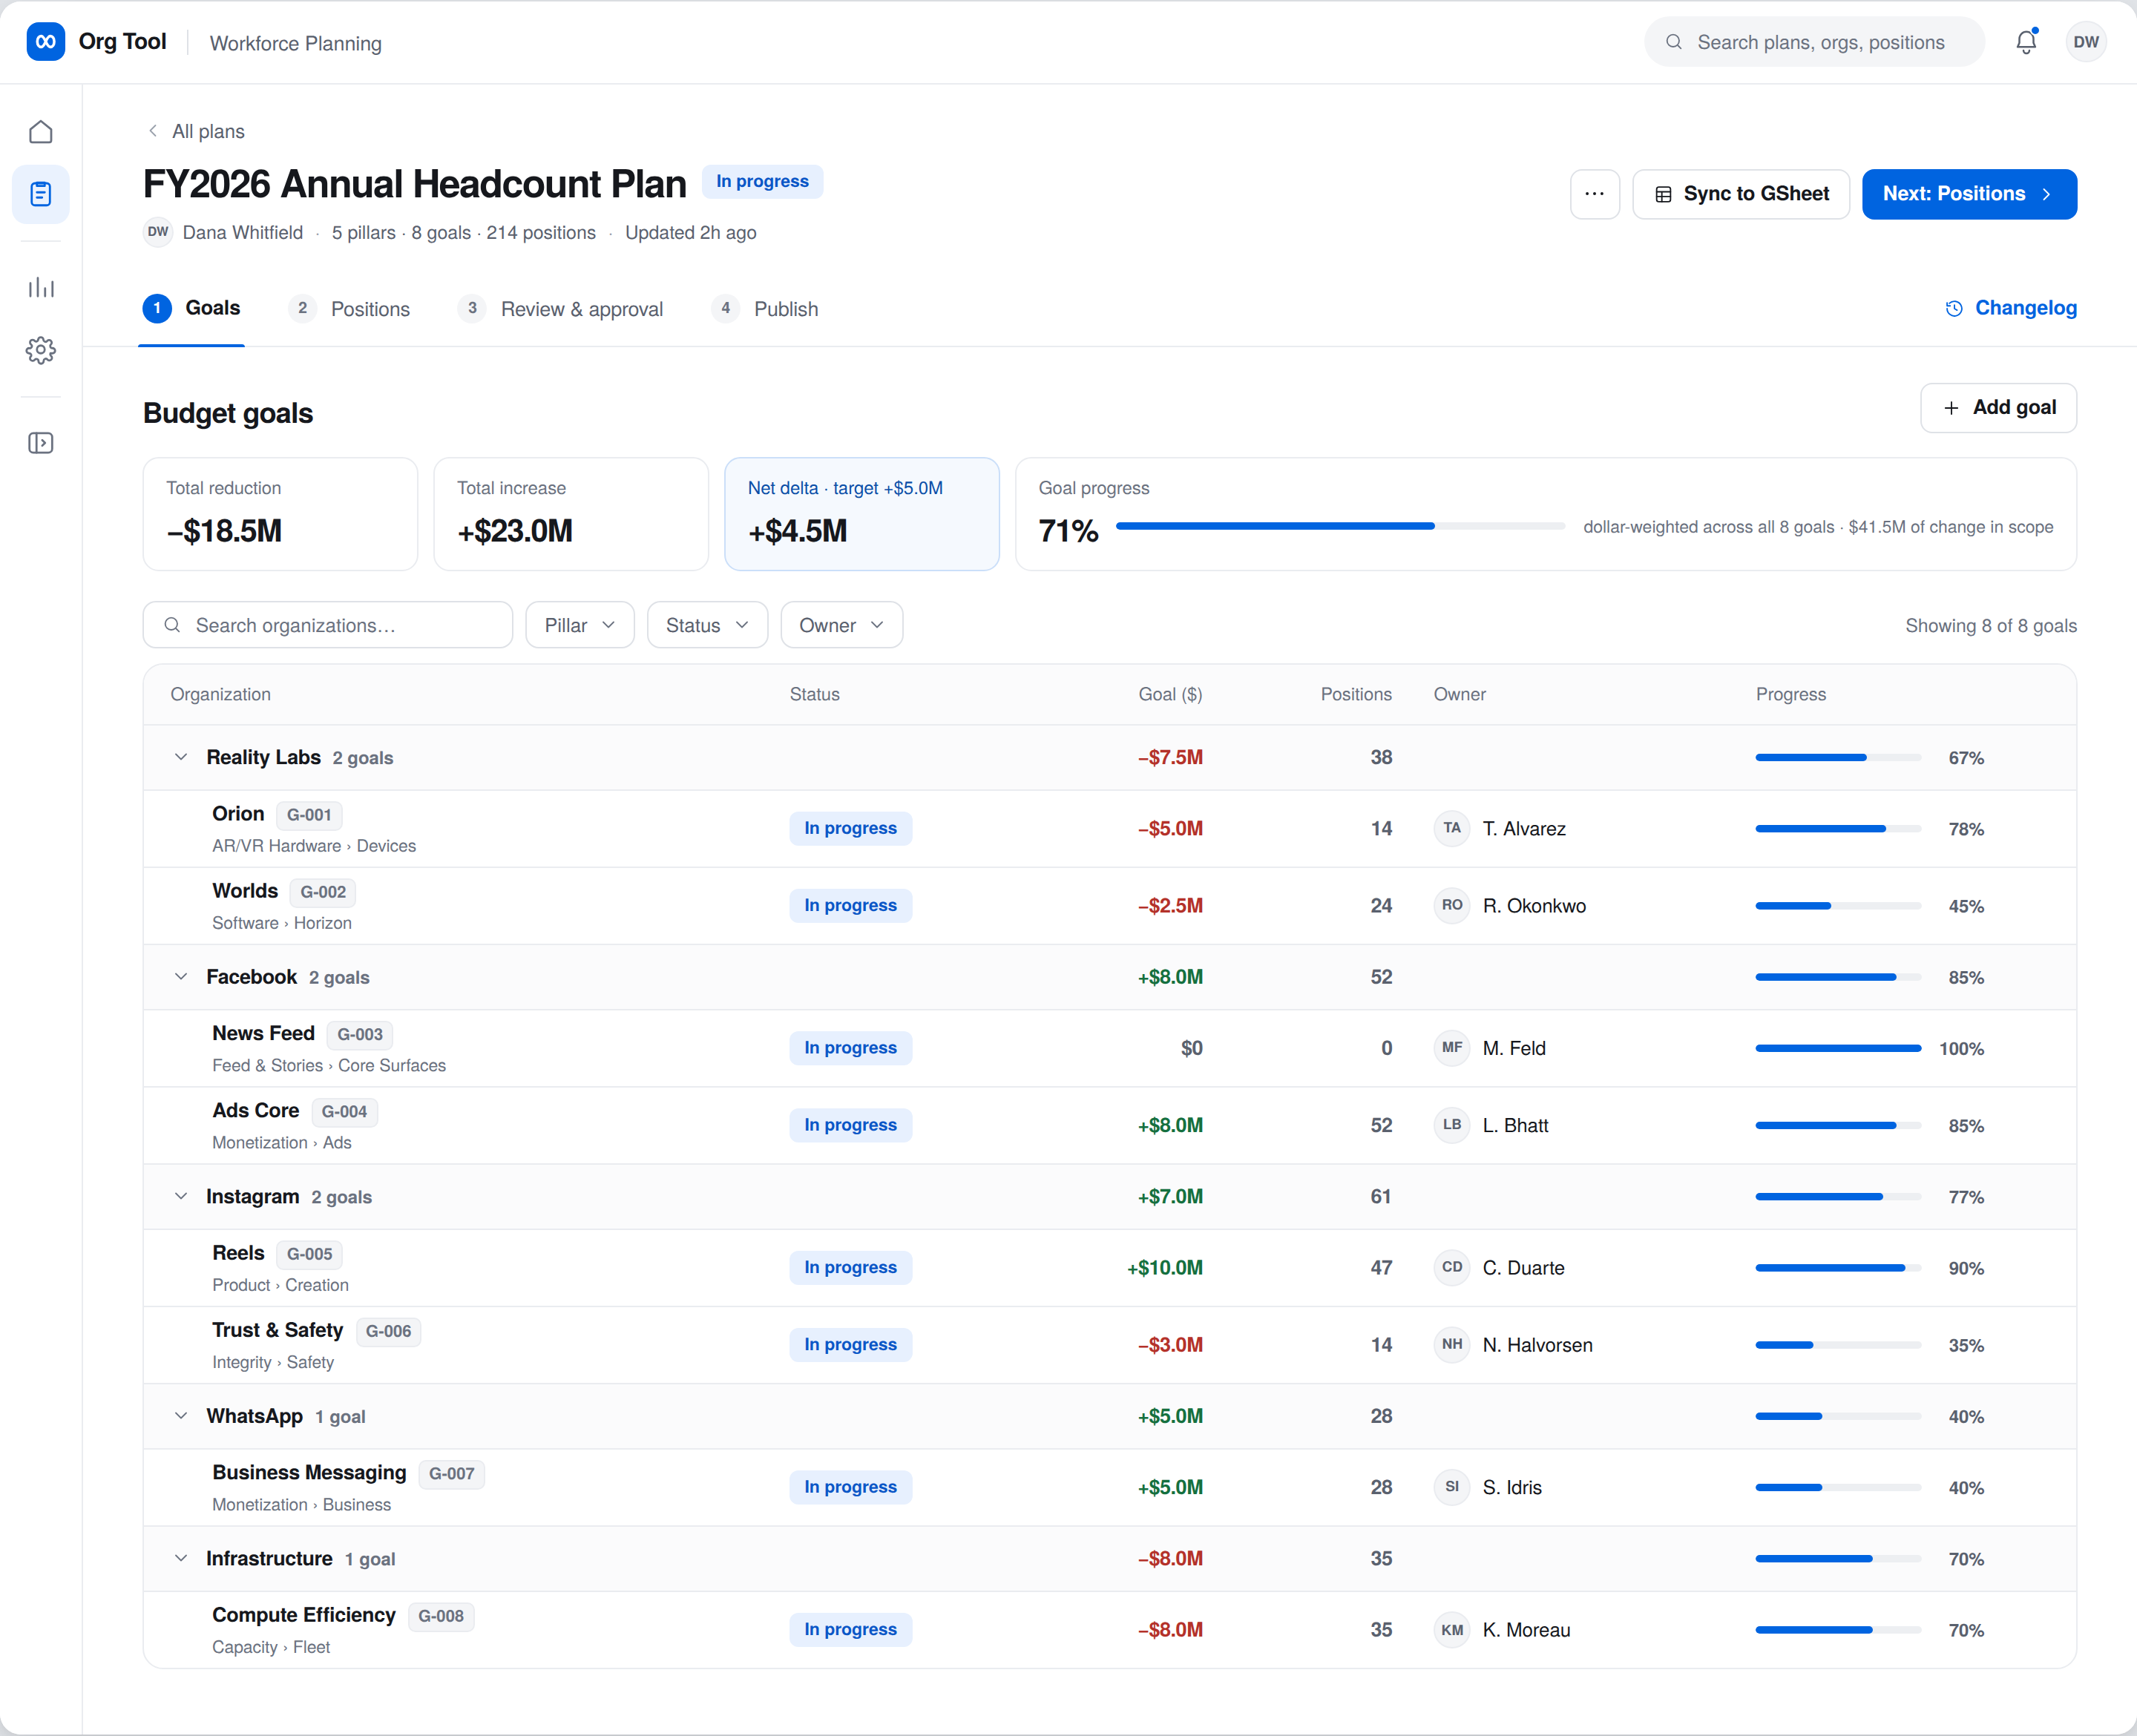Open the Home sidebar icon
Image resolution: width=2137 pixels, height=1736 pixels.
tap(41, 132)
